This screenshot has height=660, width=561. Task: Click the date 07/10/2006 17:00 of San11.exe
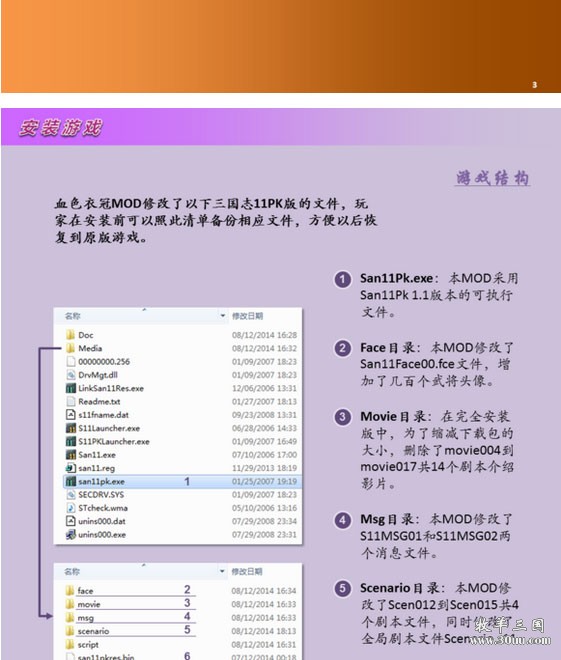[x=264, y=455]
